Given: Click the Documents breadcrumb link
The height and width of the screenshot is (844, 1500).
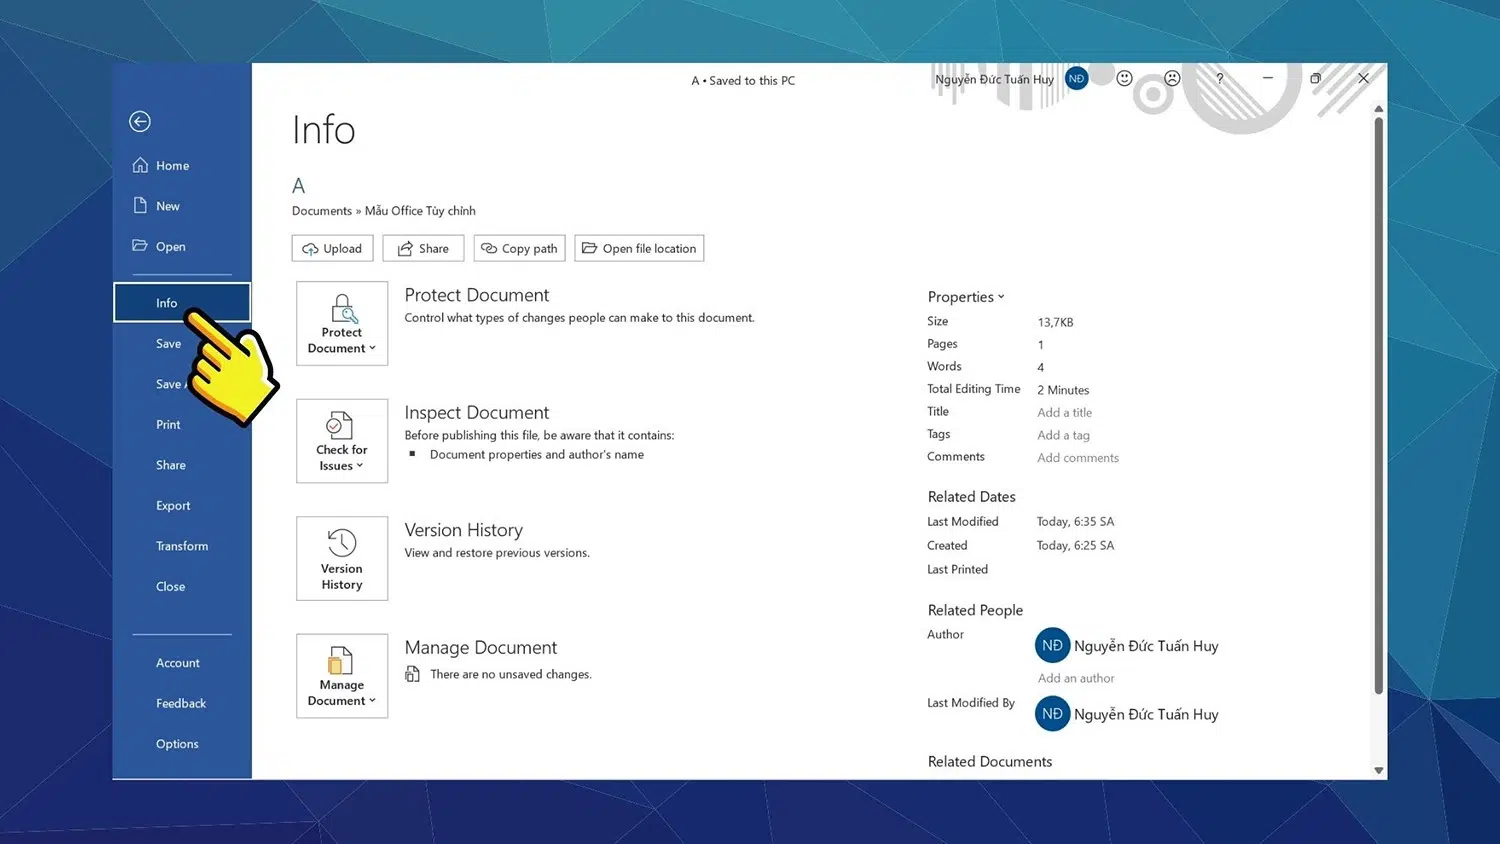Looking at the screenshot, I should tap(322, 211).
